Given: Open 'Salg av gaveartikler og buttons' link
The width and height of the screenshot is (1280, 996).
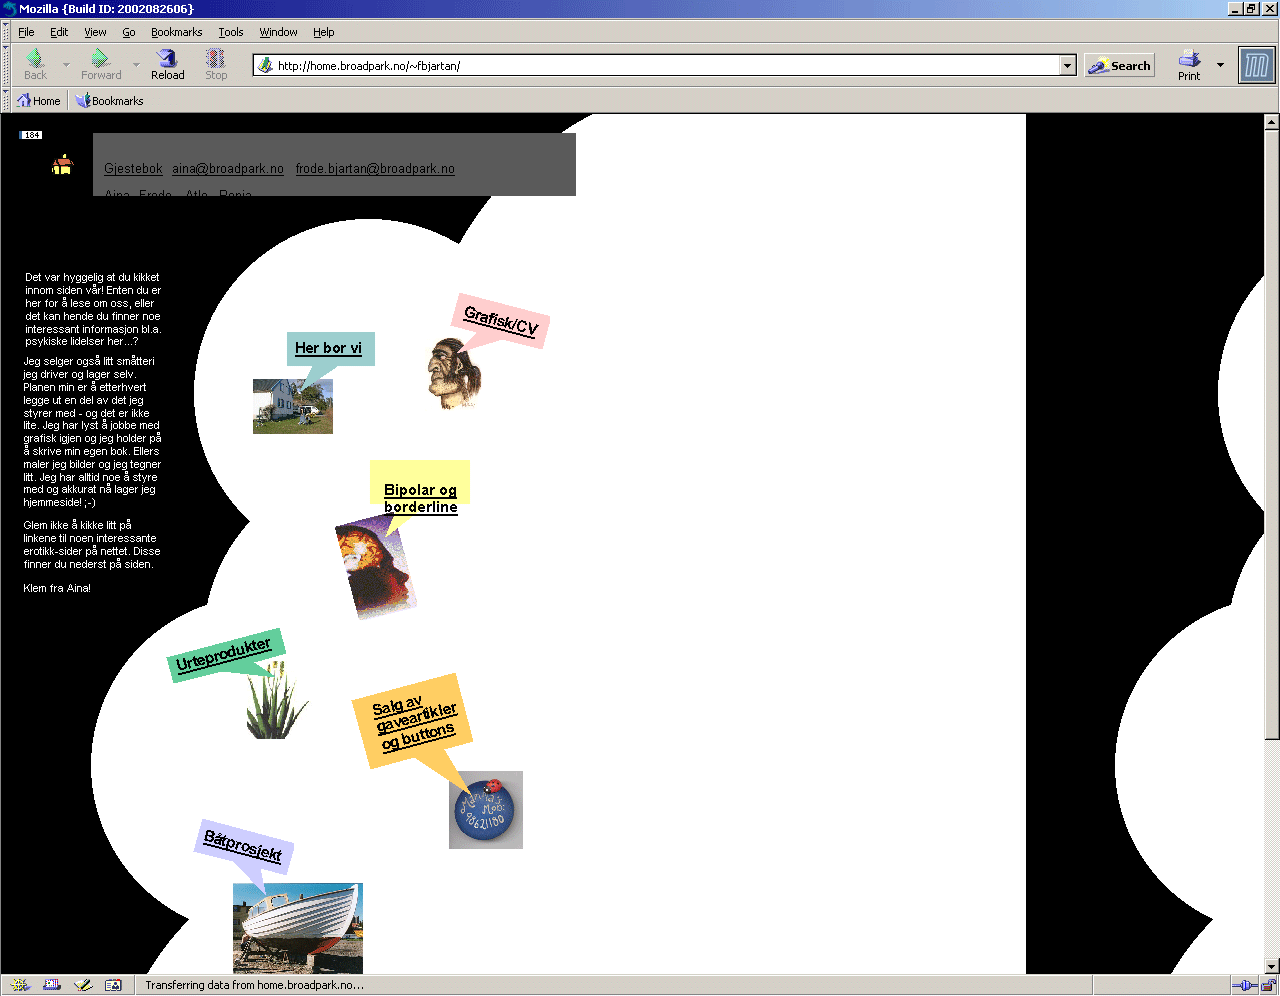Looking at the screenshot, I should click(415, 724).
